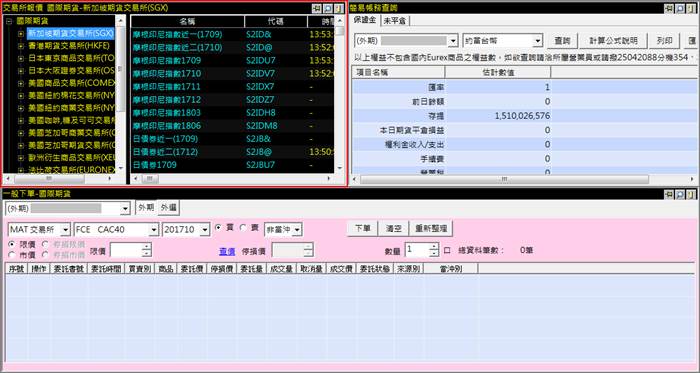This screenshot has width=700, height=373.
Task: Select the 買 (buy) radio button
Action: (x=218, y=228)
